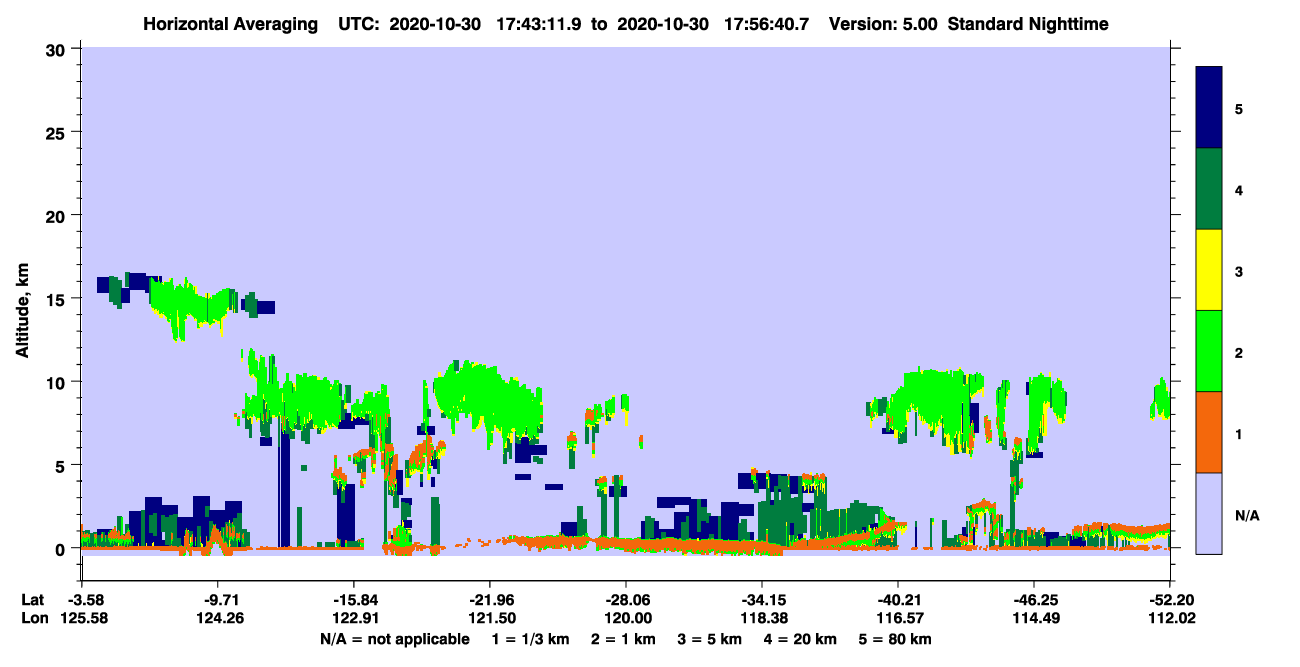Click latitude value '-34.15'
The height and width of the screenshot is (667, 1300).
coord(762,600)
